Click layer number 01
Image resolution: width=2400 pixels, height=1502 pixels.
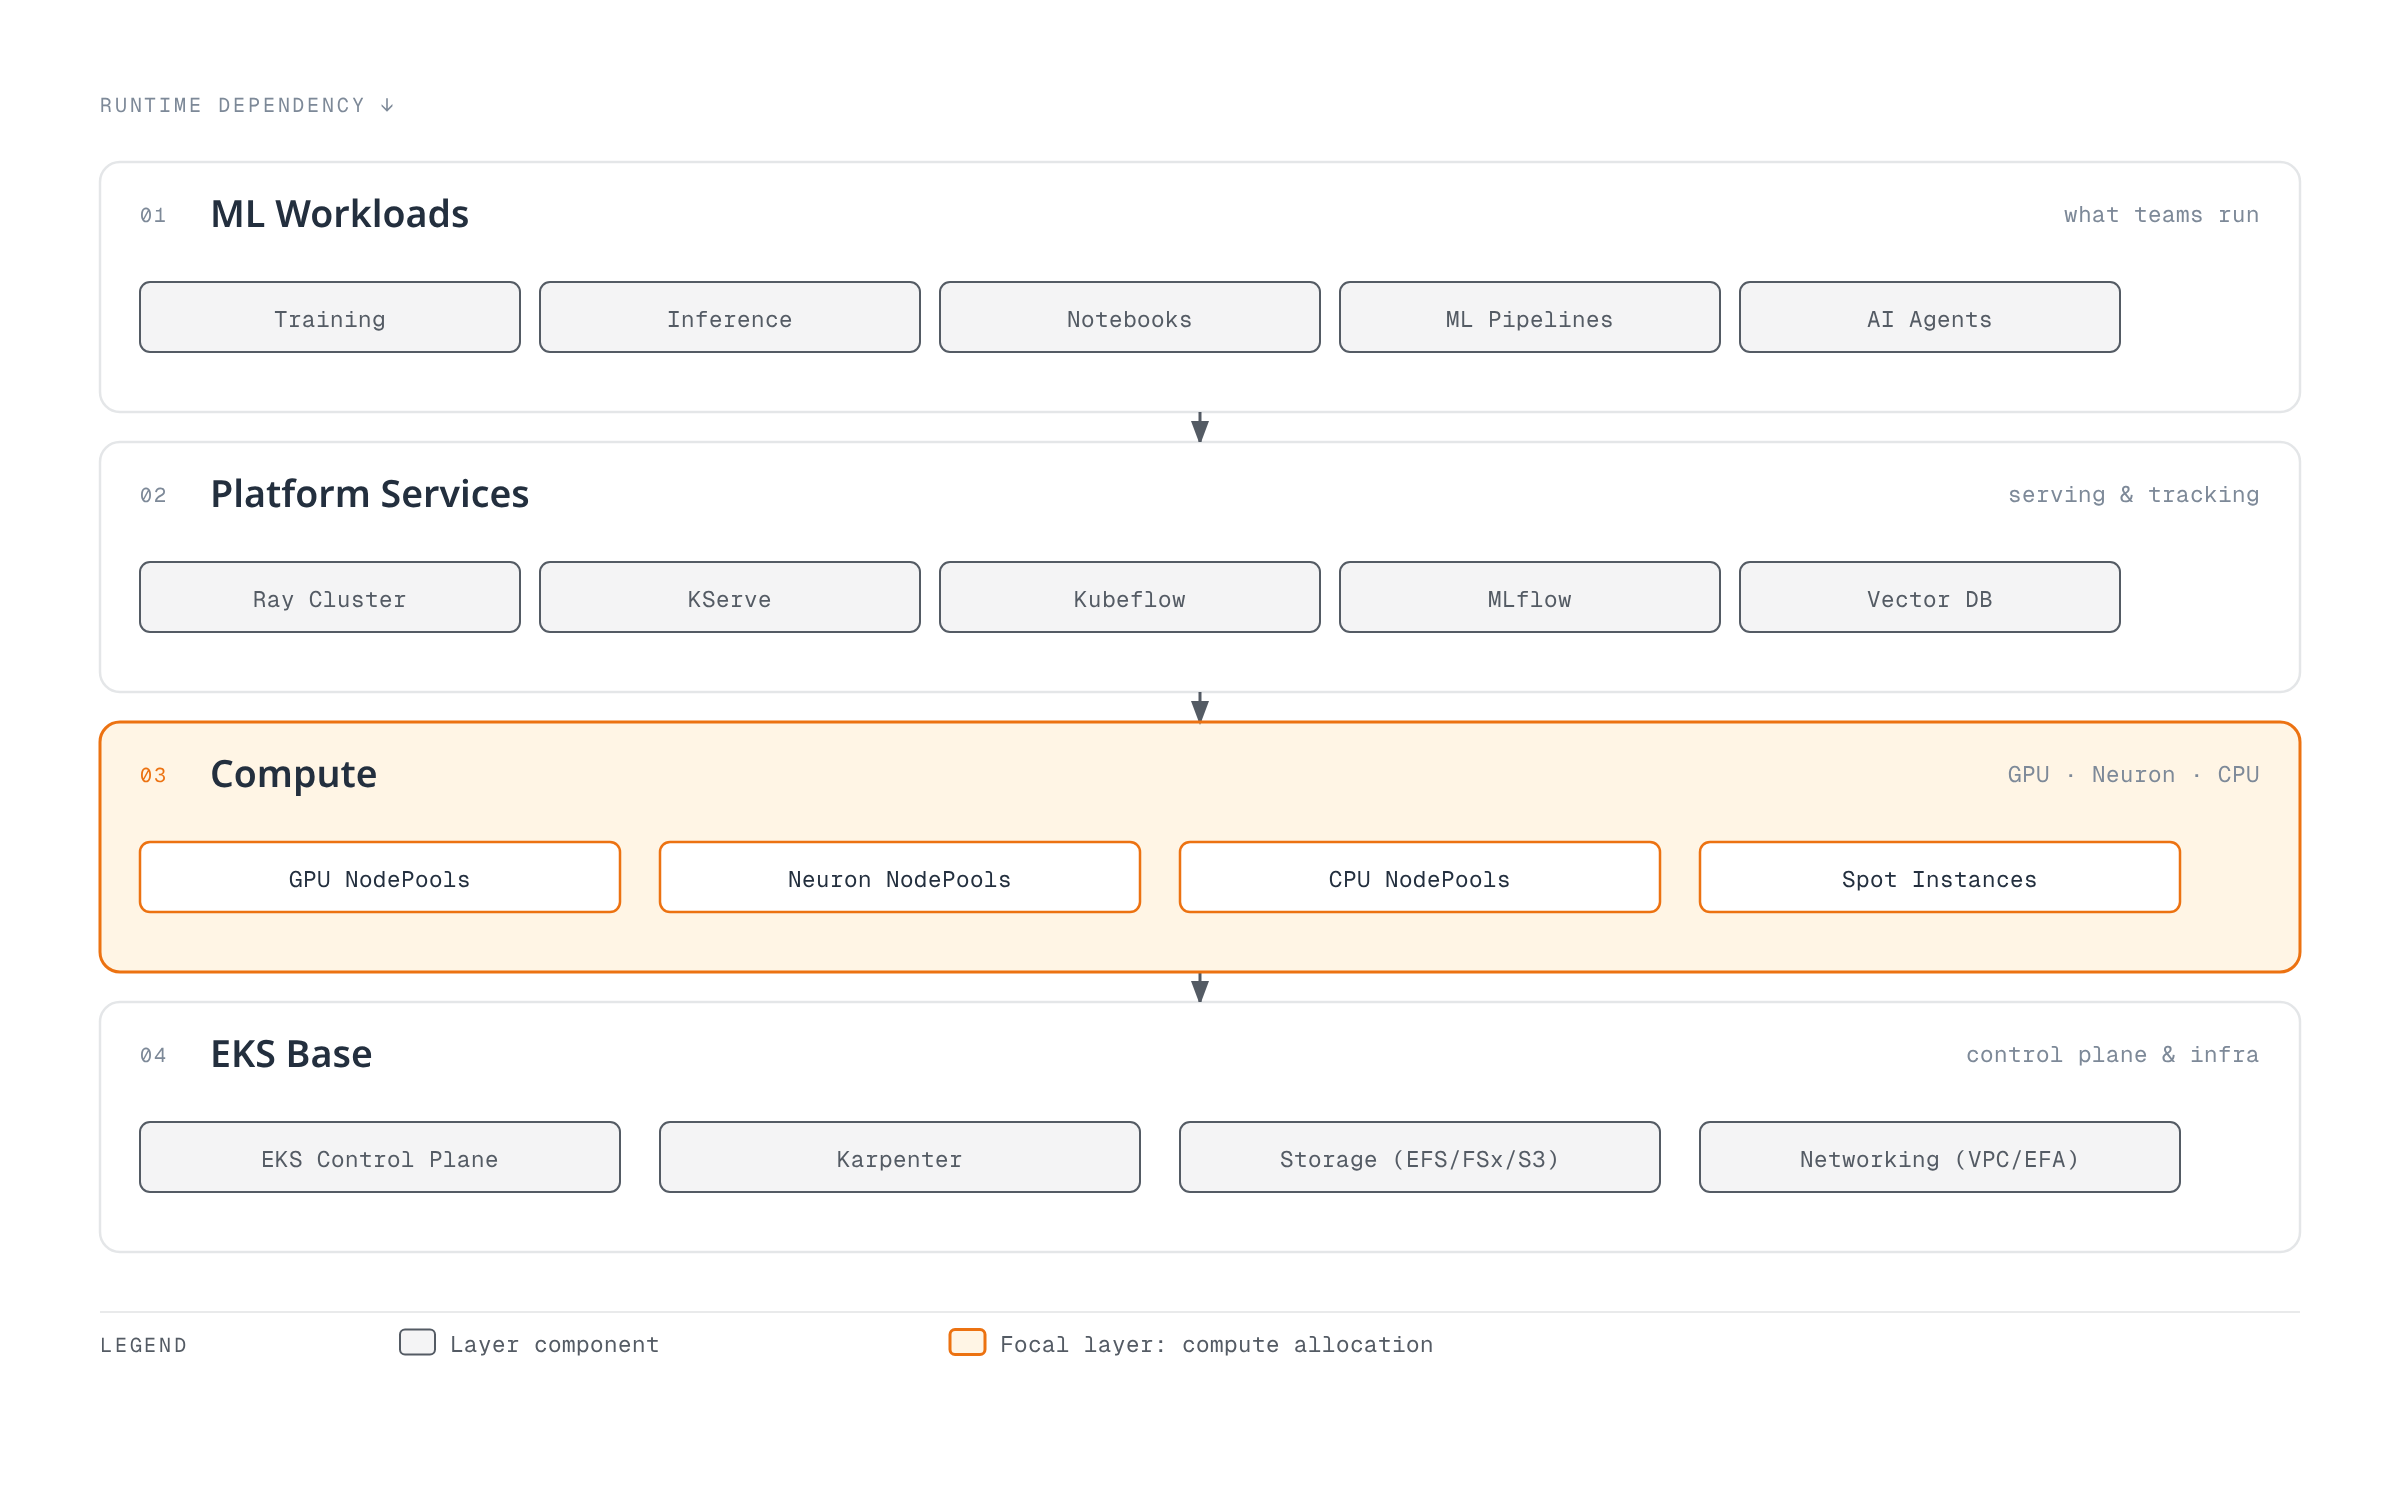click(x=153, y=215)
